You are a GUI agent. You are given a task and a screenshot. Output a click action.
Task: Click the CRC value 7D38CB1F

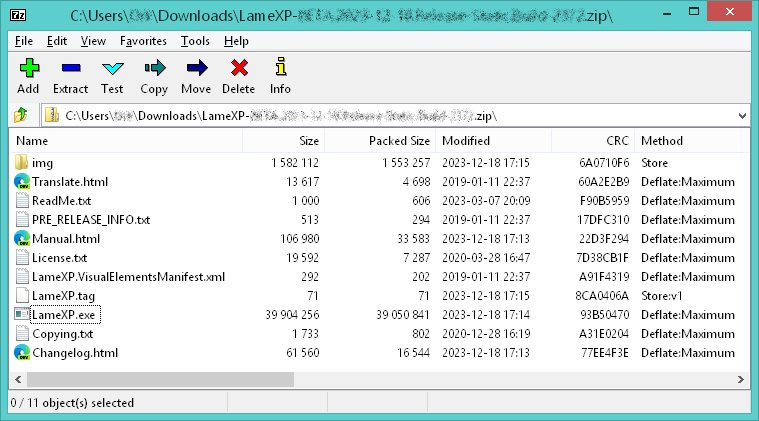click(603, 258)
